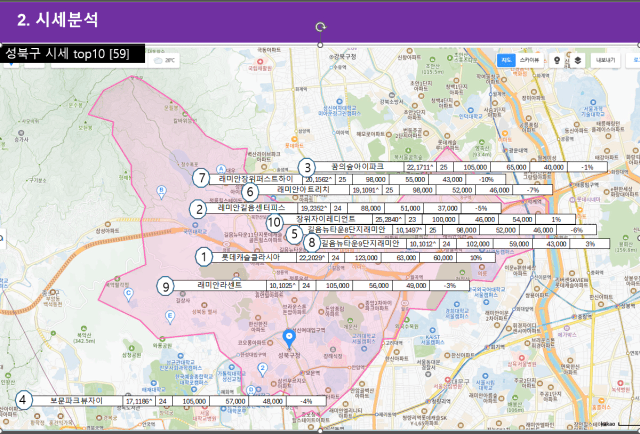Select the slide title 2. 시세분석
Viewport: 640px width, 434px height.
58,20
